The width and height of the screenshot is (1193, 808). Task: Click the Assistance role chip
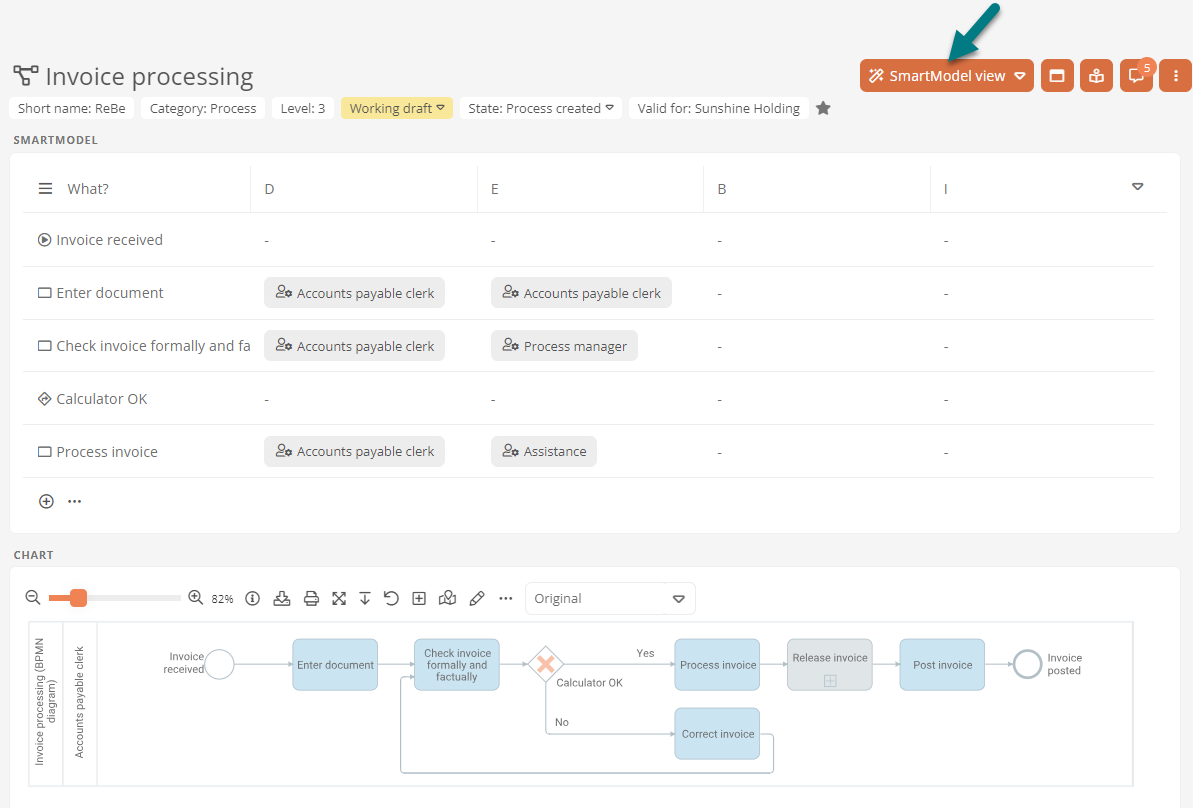(544, 452)
